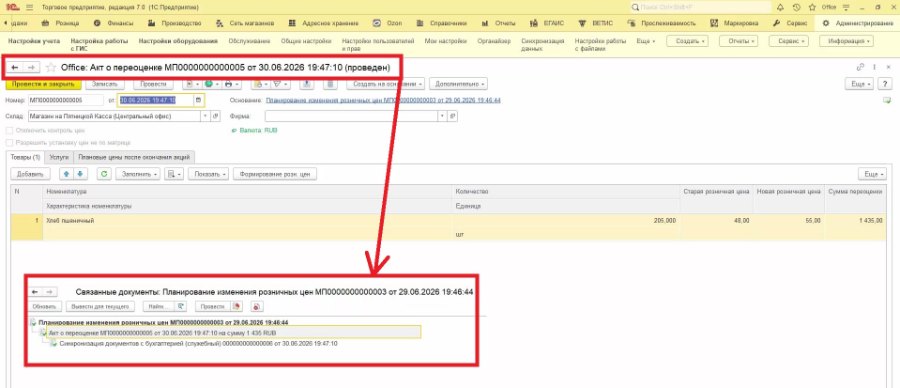Image resolution: width=900 pixels, height=388 pixels.
Task: Move the goods row up with blue arrow
Action: click(x=67, y=173)
